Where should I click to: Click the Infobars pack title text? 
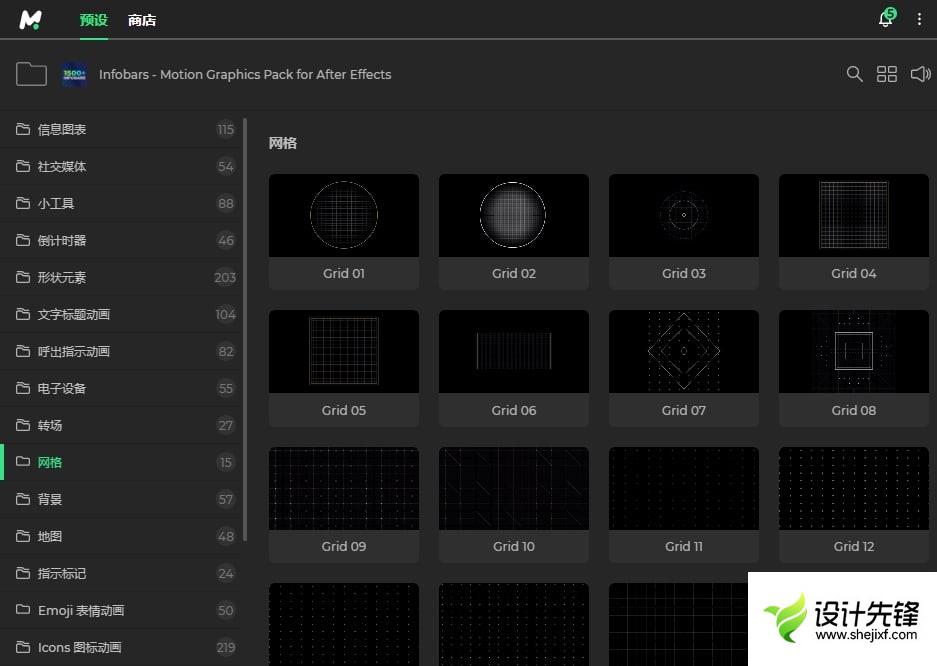[245, 74]
